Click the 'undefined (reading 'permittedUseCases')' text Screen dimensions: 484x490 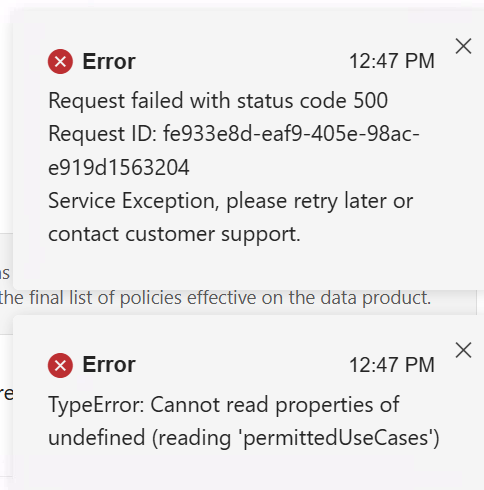tap(244, 438)
